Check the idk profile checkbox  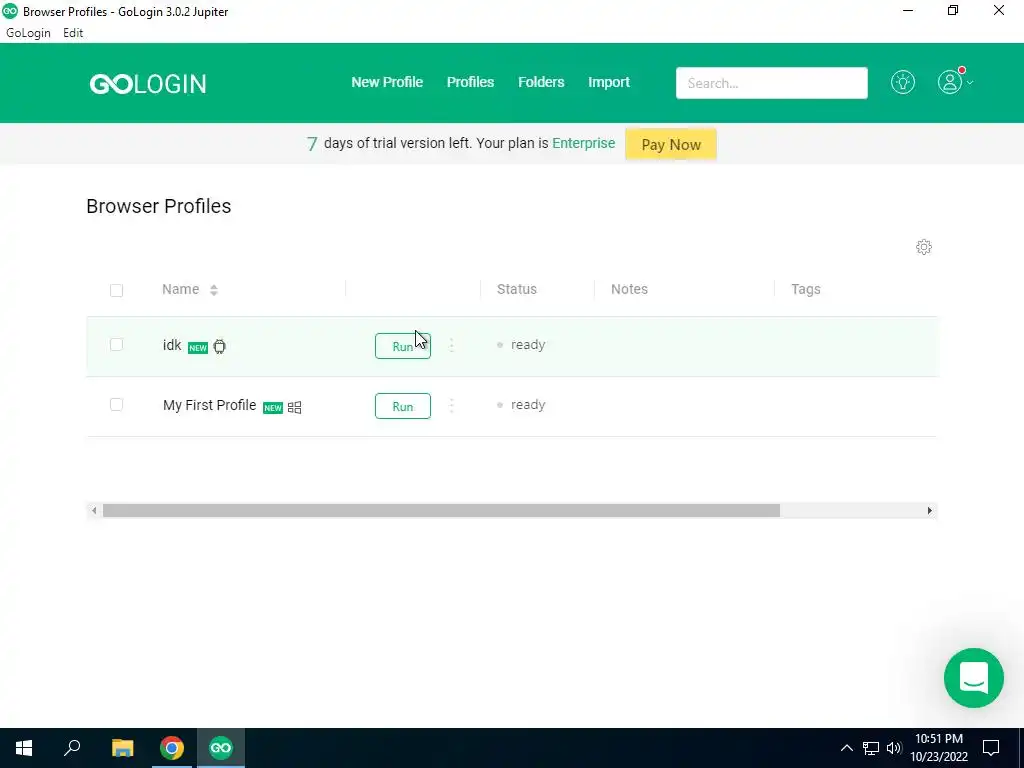(116, 344)
